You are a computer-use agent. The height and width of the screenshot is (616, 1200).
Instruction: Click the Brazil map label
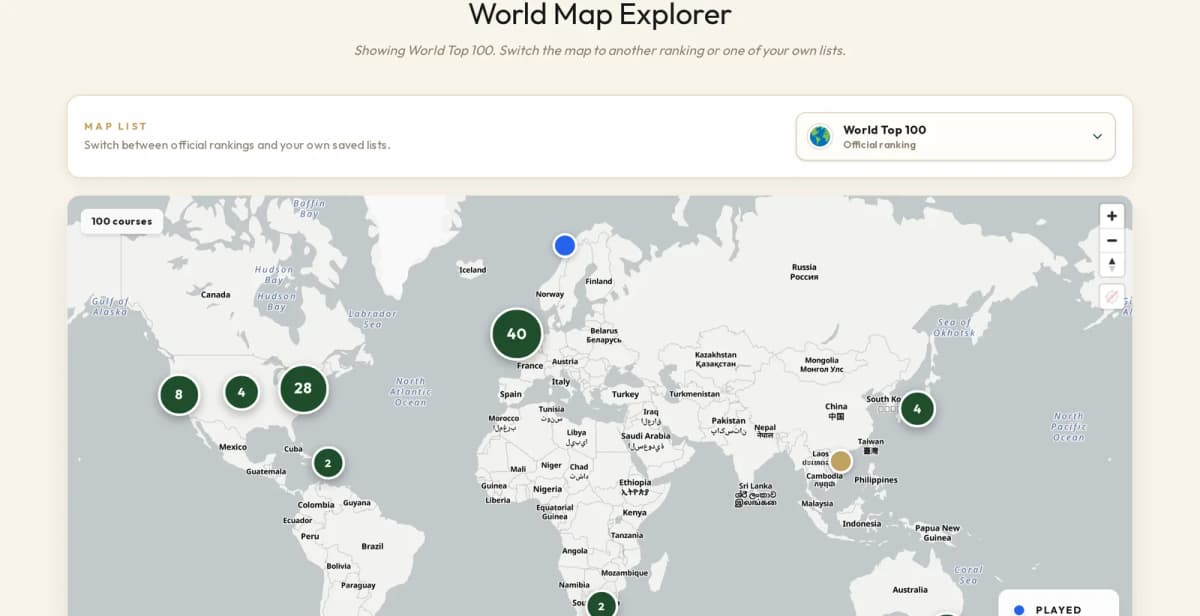(372, 546)
